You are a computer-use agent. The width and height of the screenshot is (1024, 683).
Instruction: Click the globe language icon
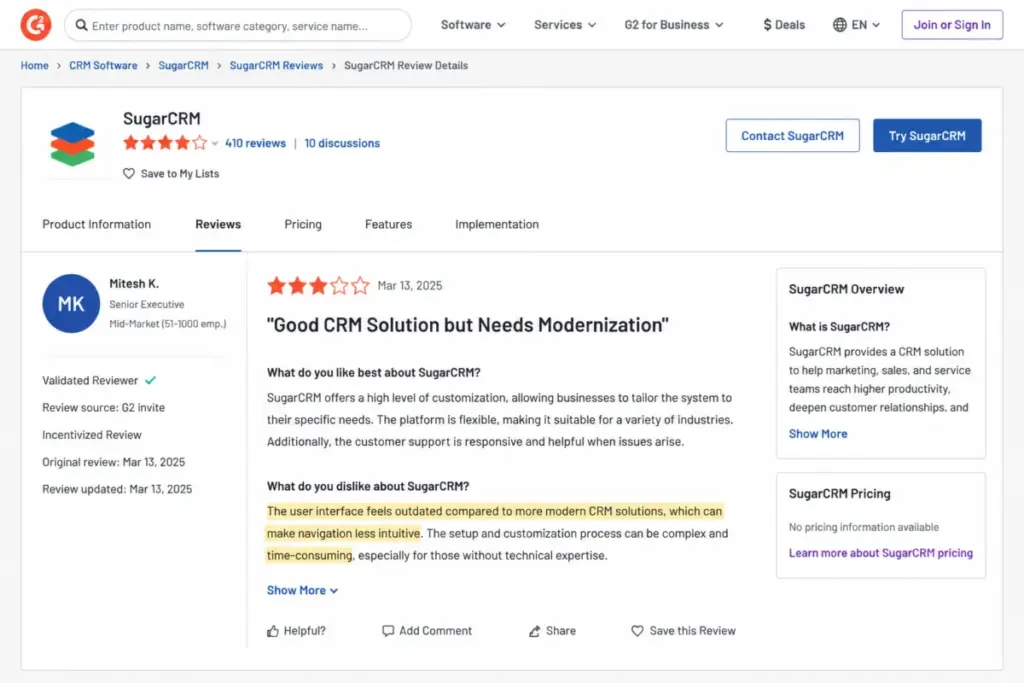840,25
